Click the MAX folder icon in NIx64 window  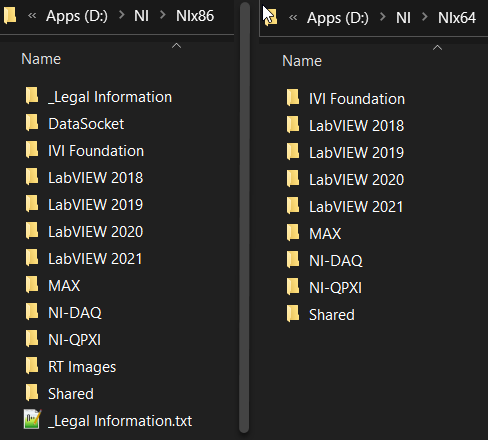point(293,233)
